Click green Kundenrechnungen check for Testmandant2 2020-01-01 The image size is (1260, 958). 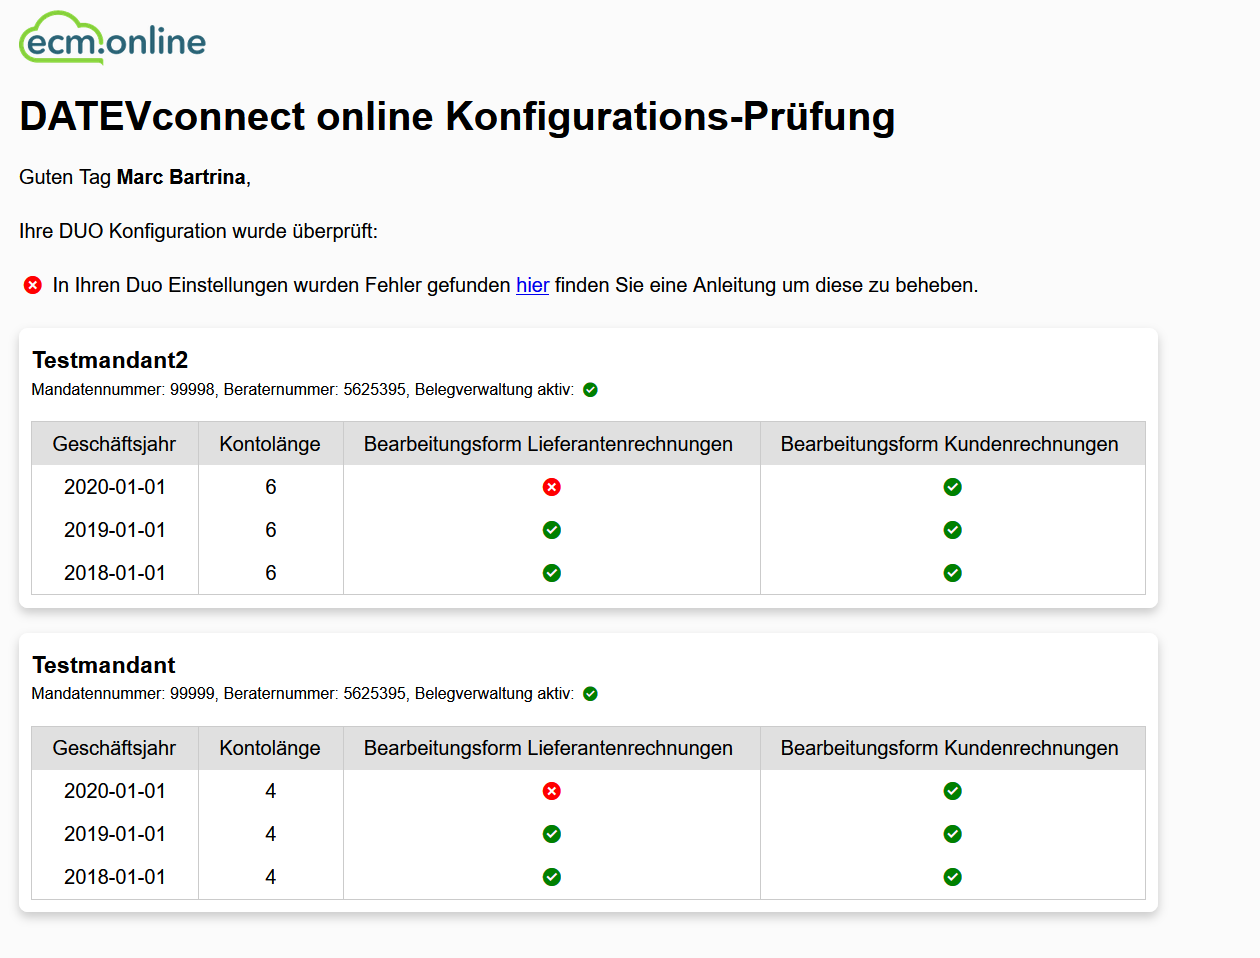953,487
